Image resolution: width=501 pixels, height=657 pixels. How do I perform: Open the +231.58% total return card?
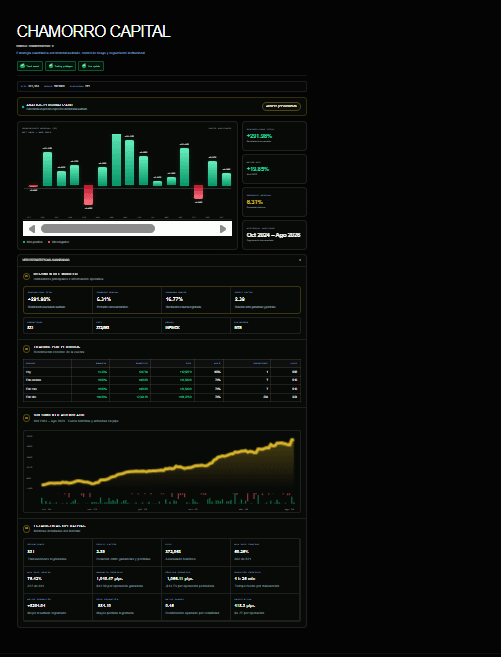pyautogui.click(x=274, y=136)
